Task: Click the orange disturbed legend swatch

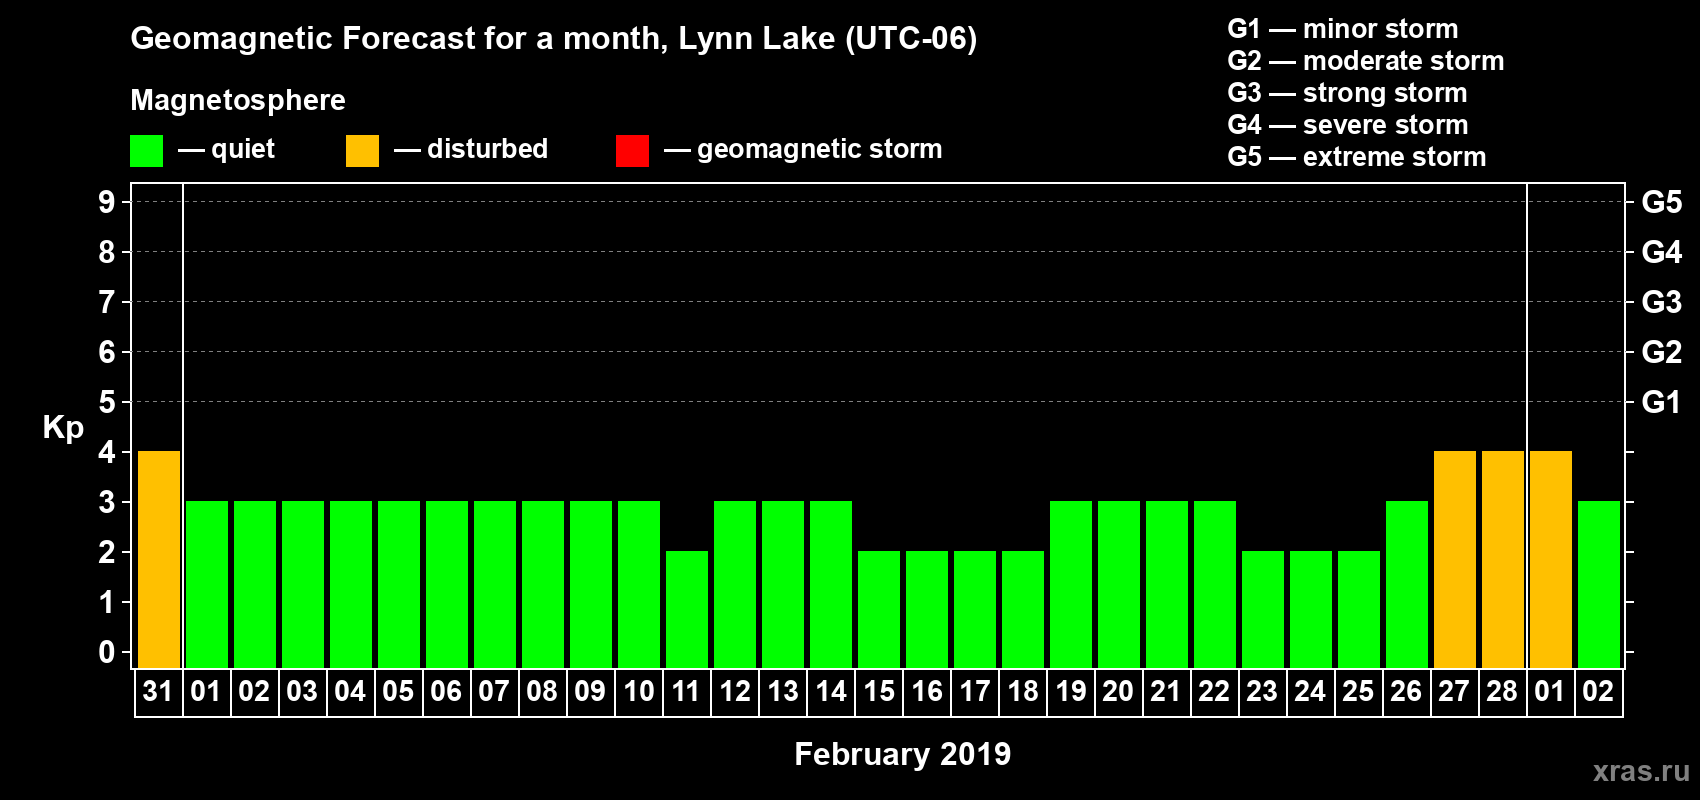Action: click(x=362, y=151)
